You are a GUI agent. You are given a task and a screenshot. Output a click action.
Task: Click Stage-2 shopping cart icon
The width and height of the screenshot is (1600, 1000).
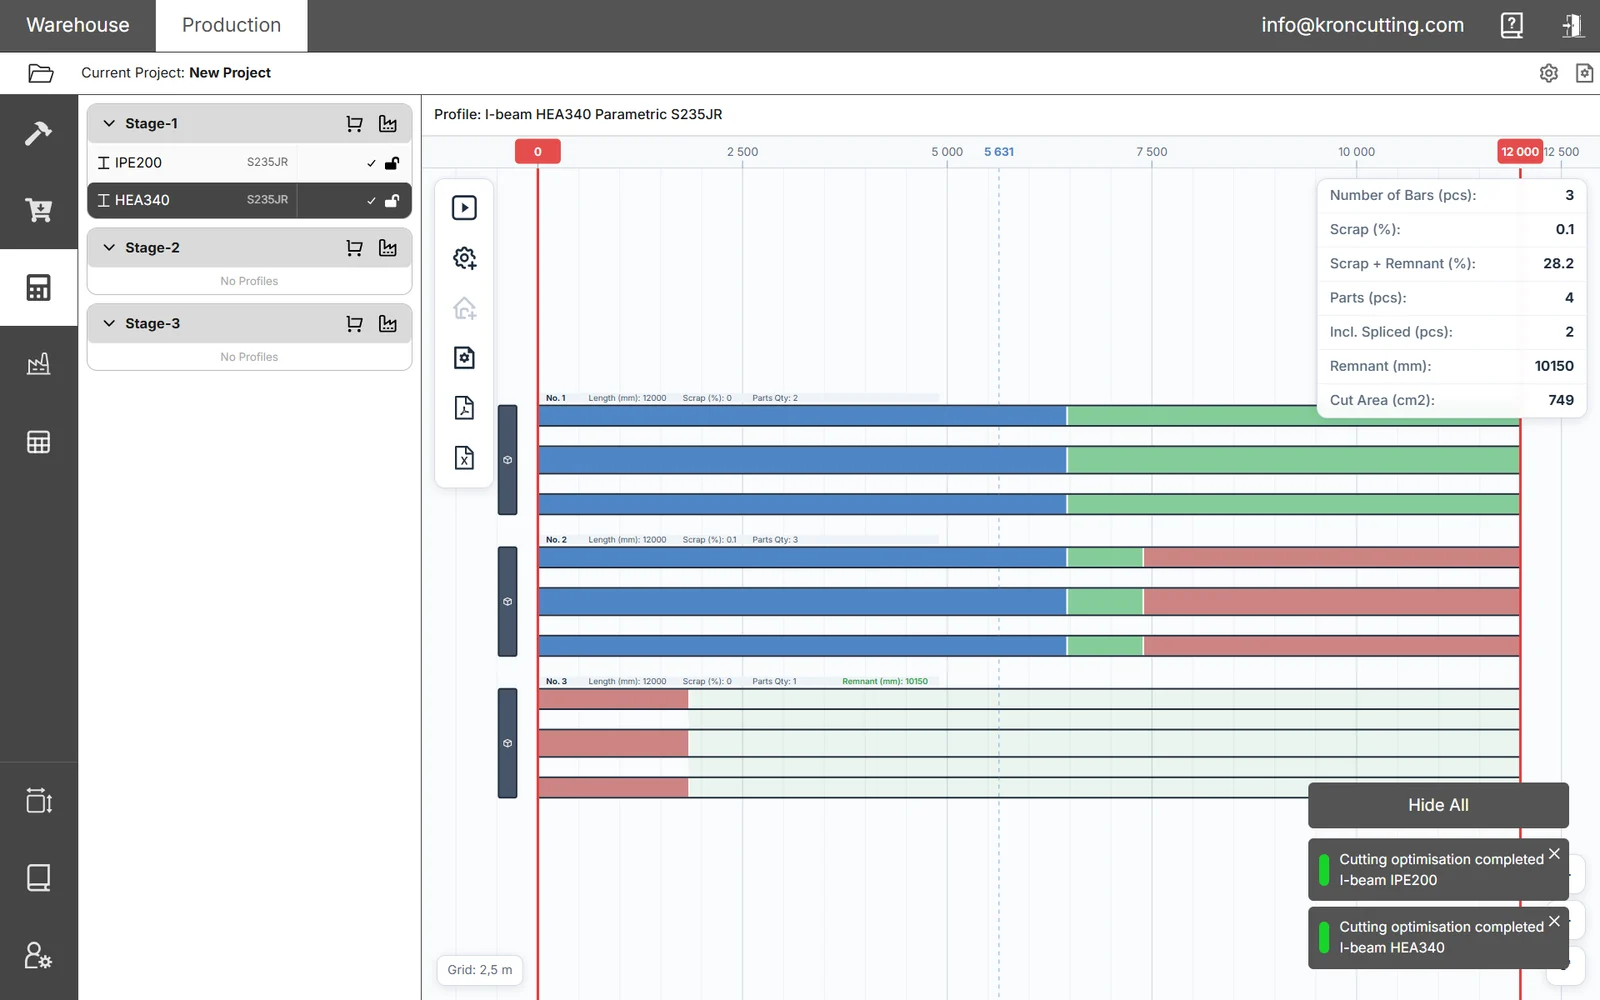(354, 248)
